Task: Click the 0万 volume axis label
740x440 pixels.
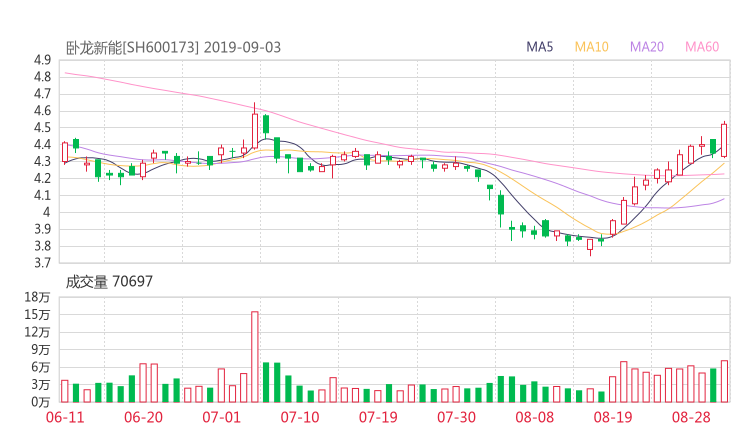Action: pos(41,402)
